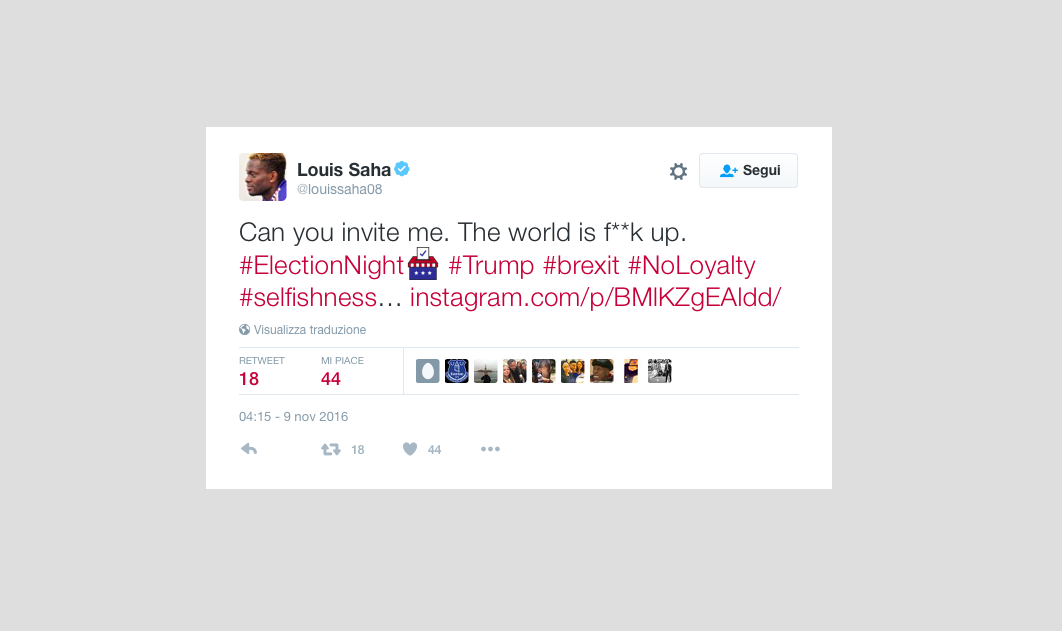Open the three-dot more options menu
This screenshot has width=1062, height=631.
[x=490, y=449]
